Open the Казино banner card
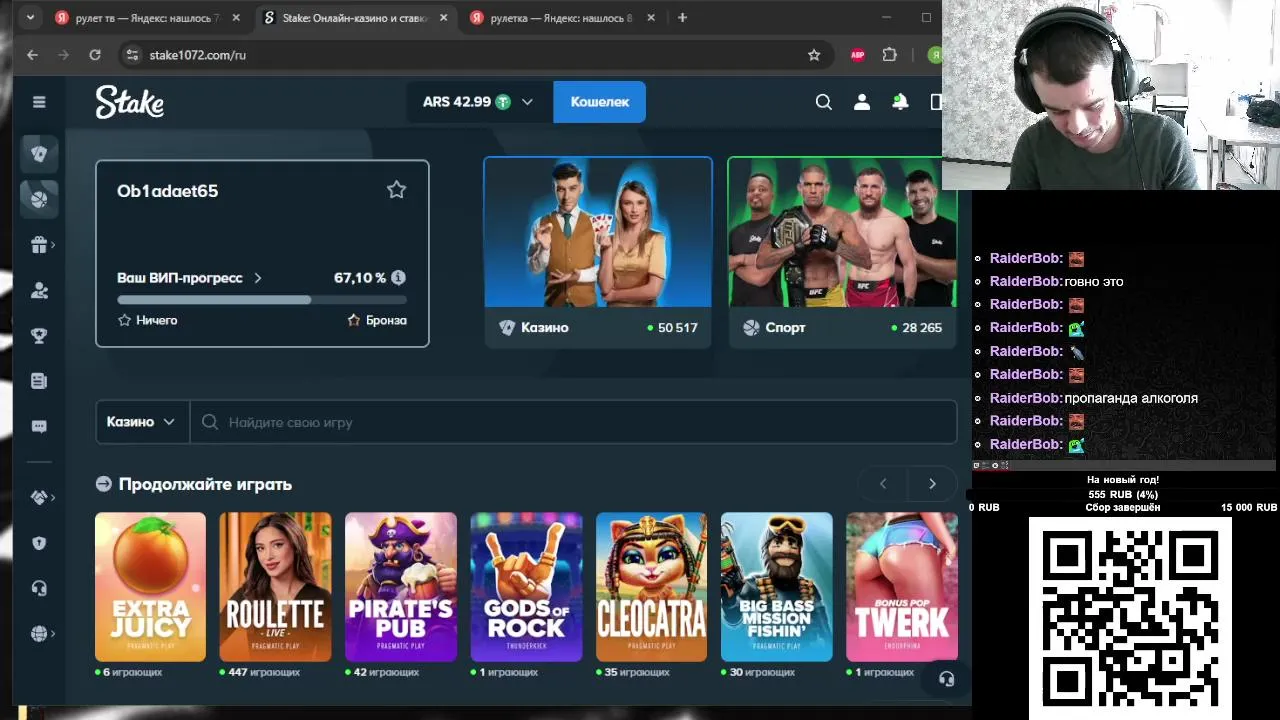 598,252
